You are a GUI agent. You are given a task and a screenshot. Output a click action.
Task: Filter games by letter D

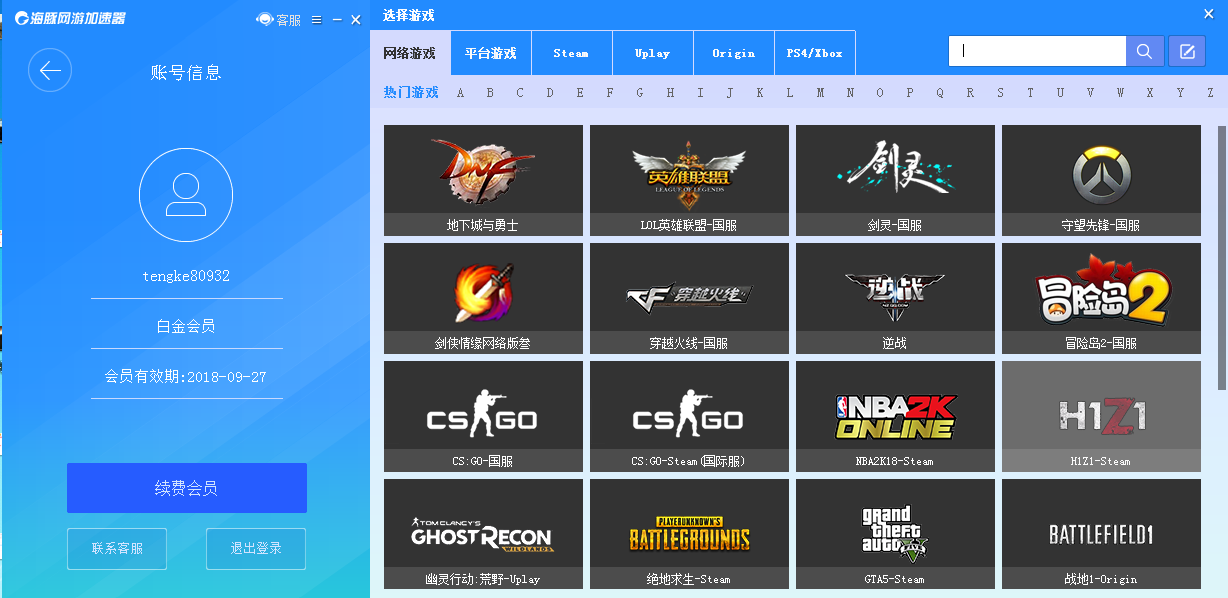[550, 93]
